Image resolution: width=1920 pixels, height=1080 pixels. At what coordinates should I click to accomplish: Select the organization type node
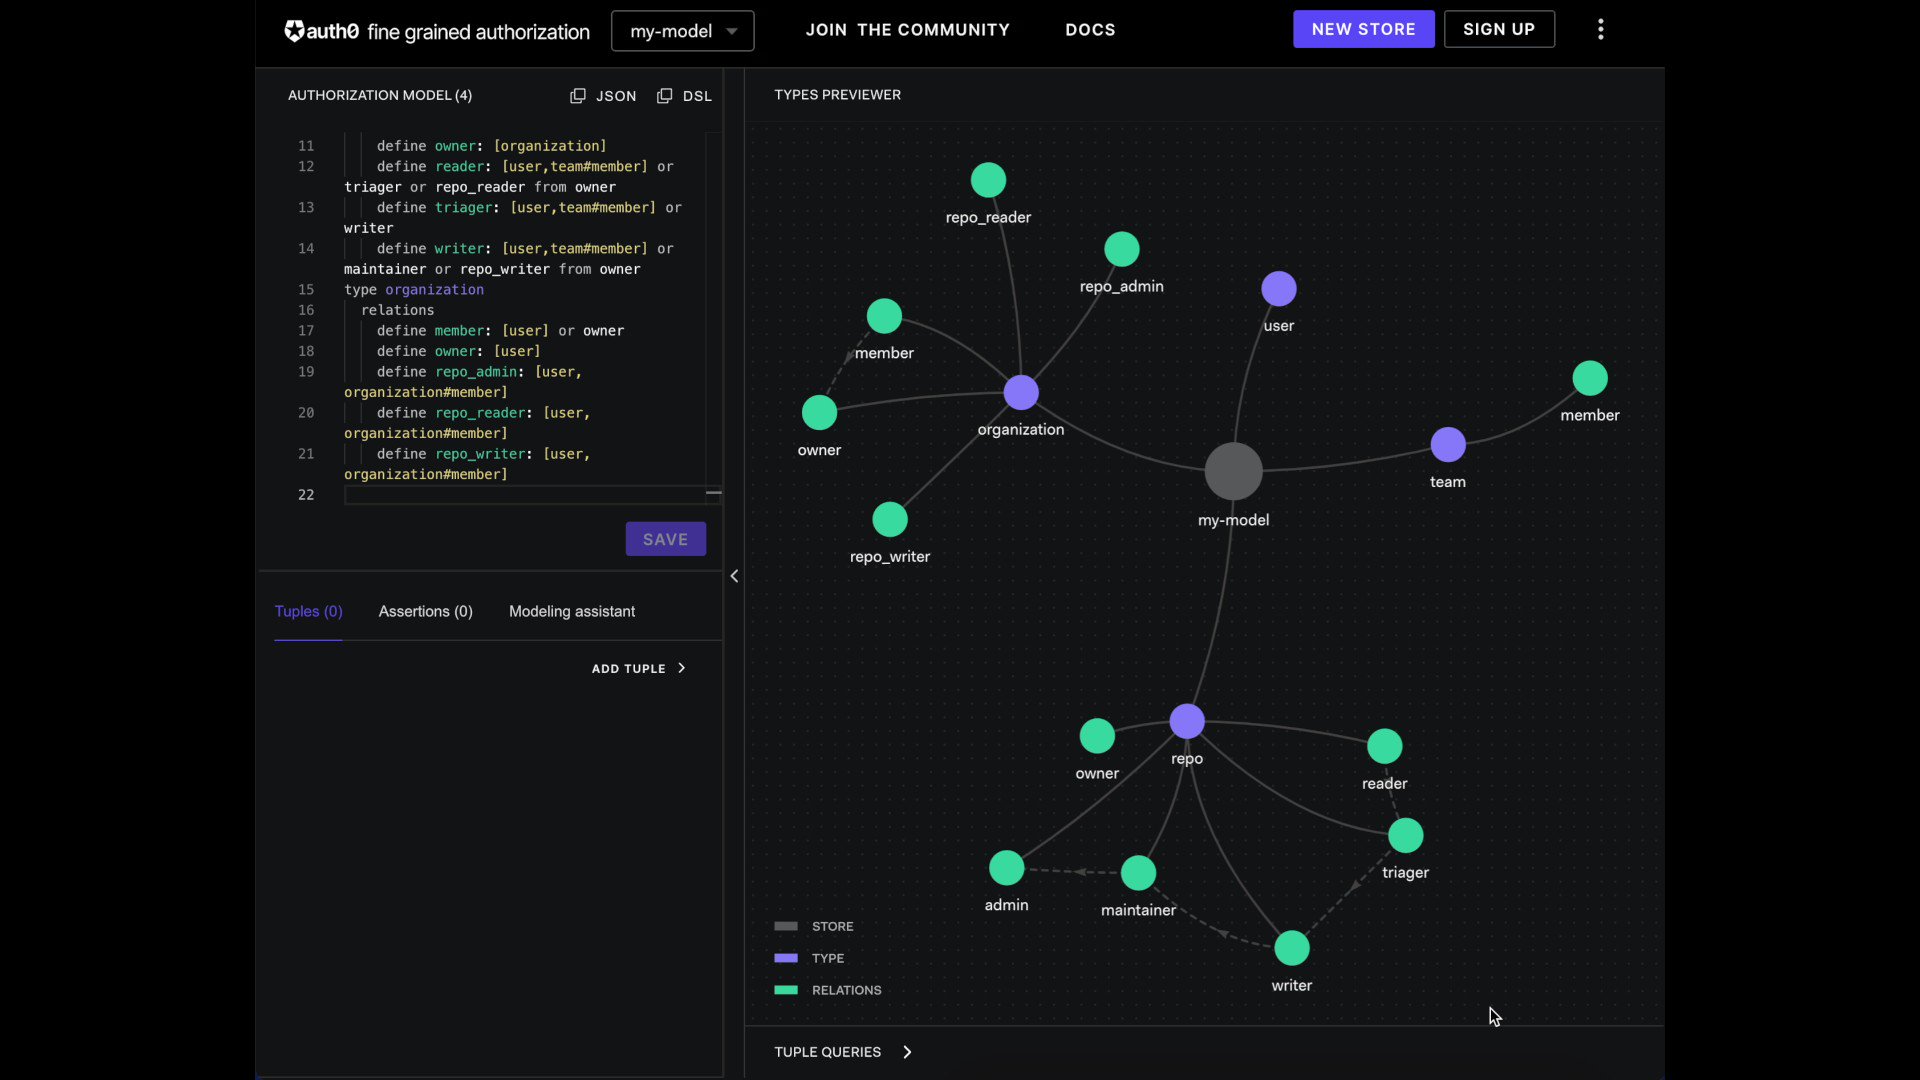pos(1020,392)
